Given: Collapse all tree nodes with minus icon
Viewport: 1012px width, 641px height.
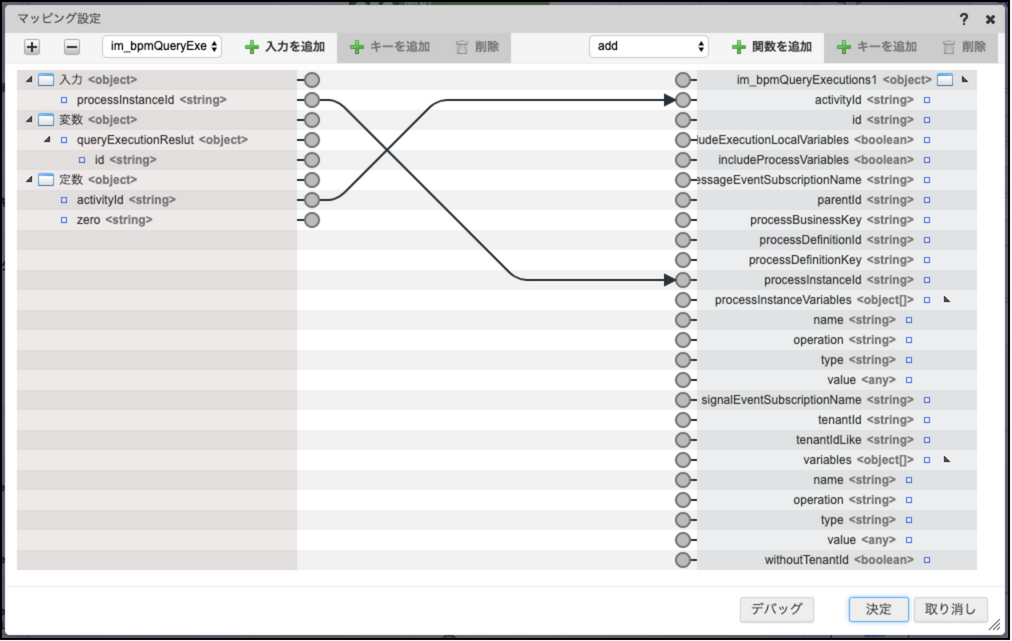Looking at the screenshot, I should (x=72, y=46).
